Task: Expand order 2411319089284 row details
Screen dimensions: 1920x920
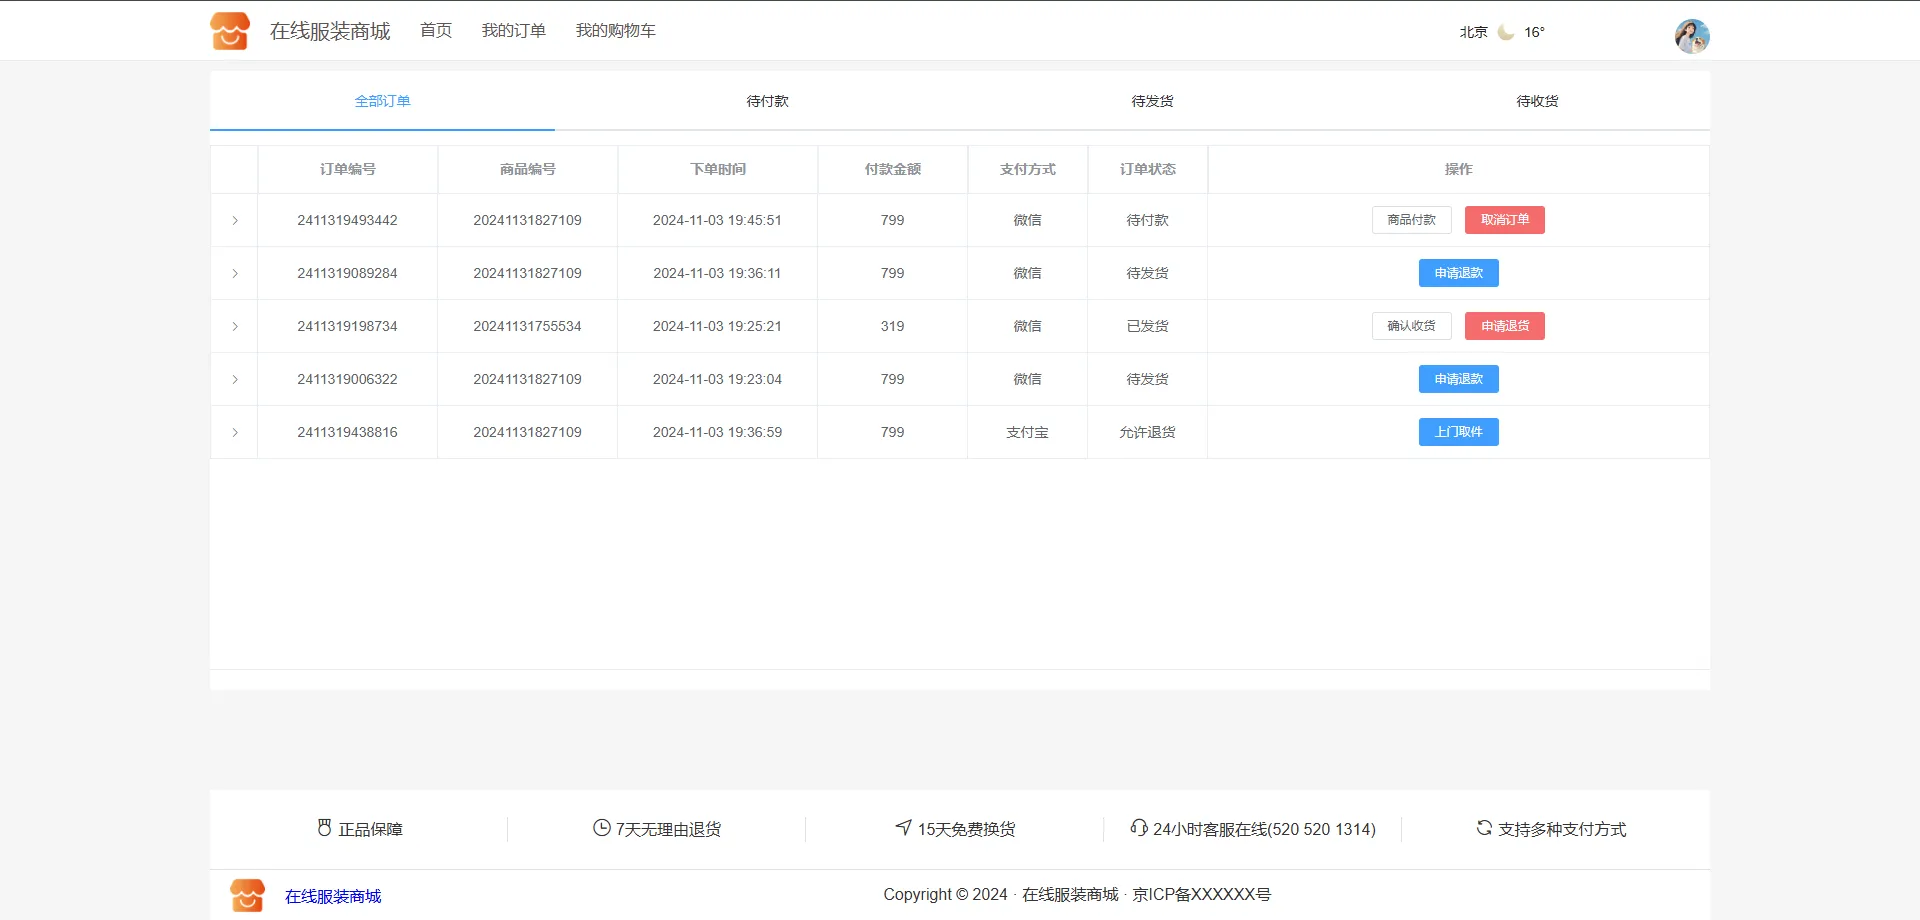Action: click(235, 273)
